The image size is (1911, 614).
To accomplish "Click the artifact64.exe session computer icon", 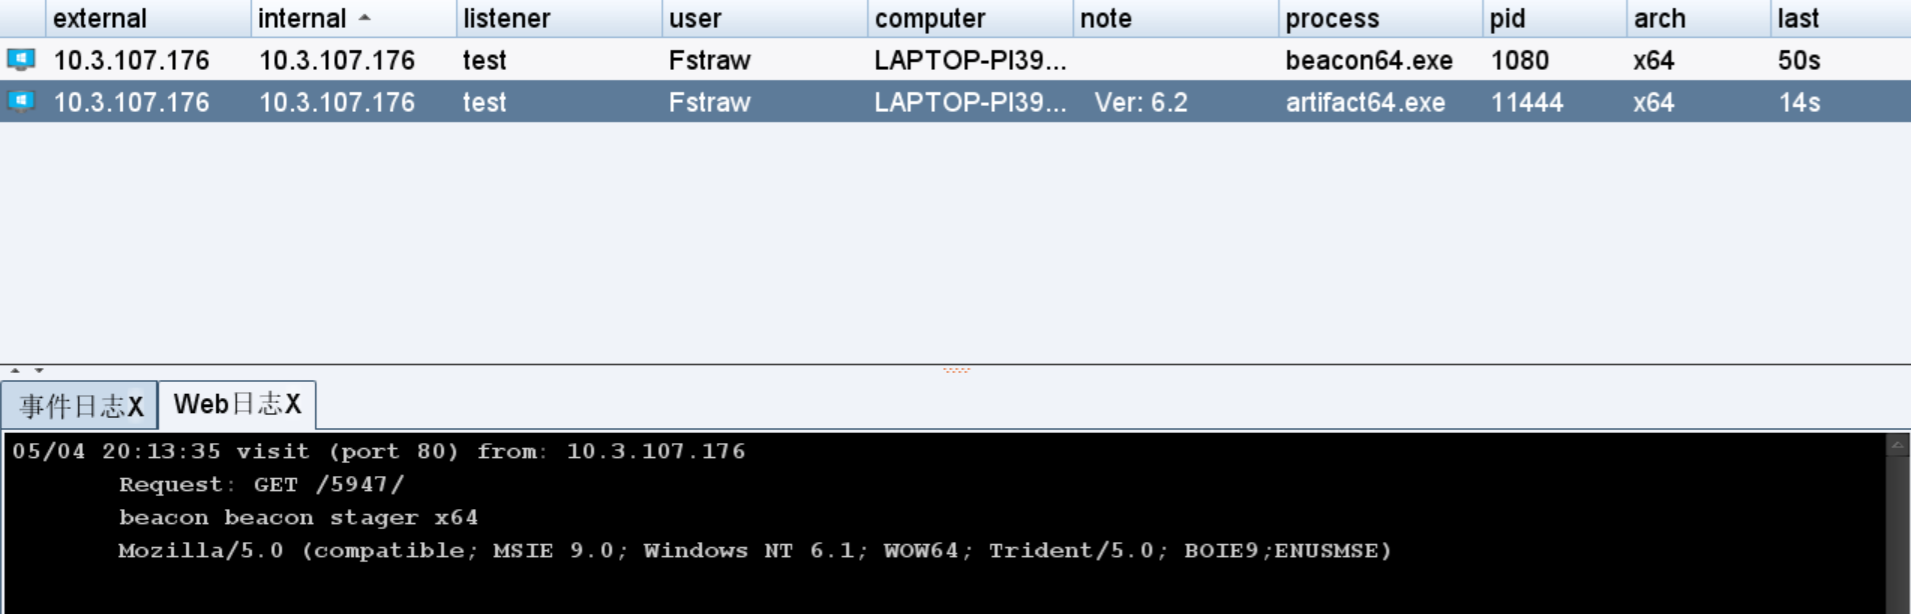I will (21, 102).
